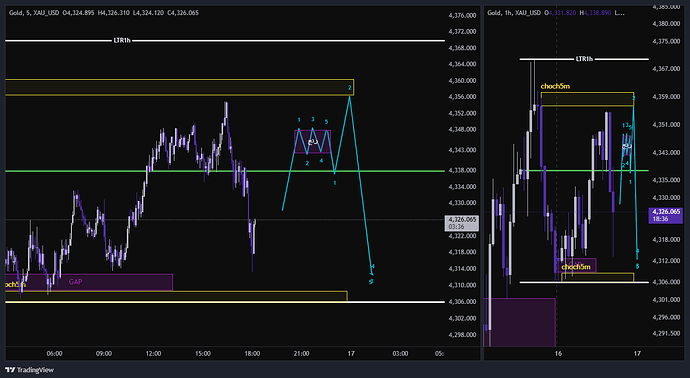
Task: Click 4,356.000 on the 5-minute price axis
Action: tap(462, 97)
